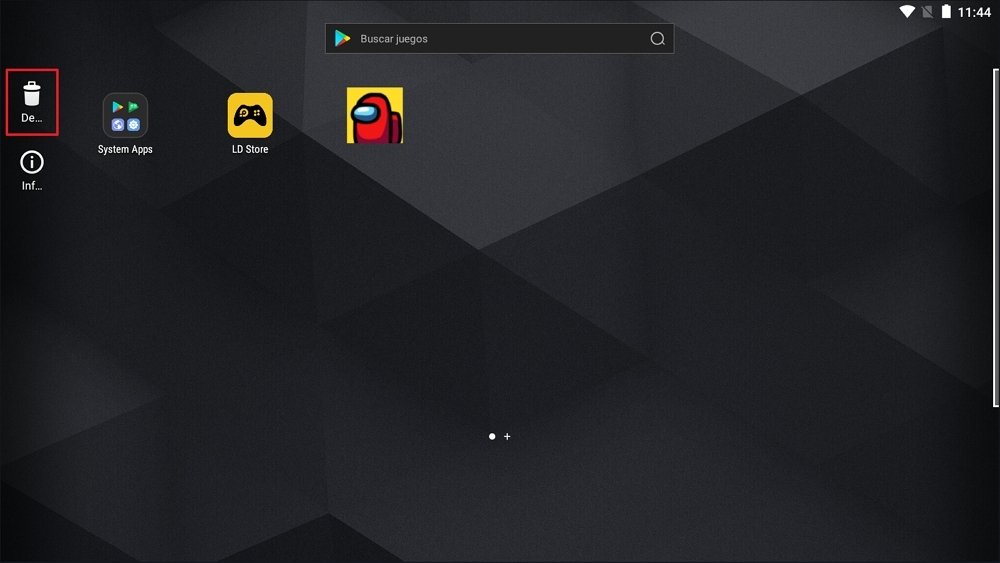The width and height of the screenshot is (1000, 563).
Task: Click the LD Store label text
Action: tap(250, 149)
